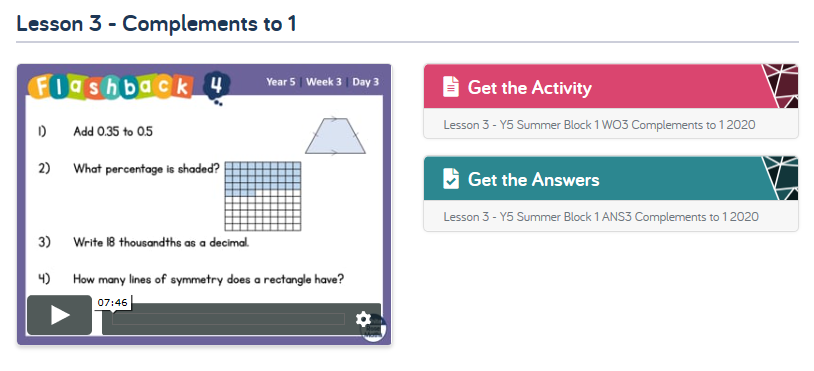Click the document icon beside Get the Activity
Viewport: 814px width, 371px height.
point(451,87)
